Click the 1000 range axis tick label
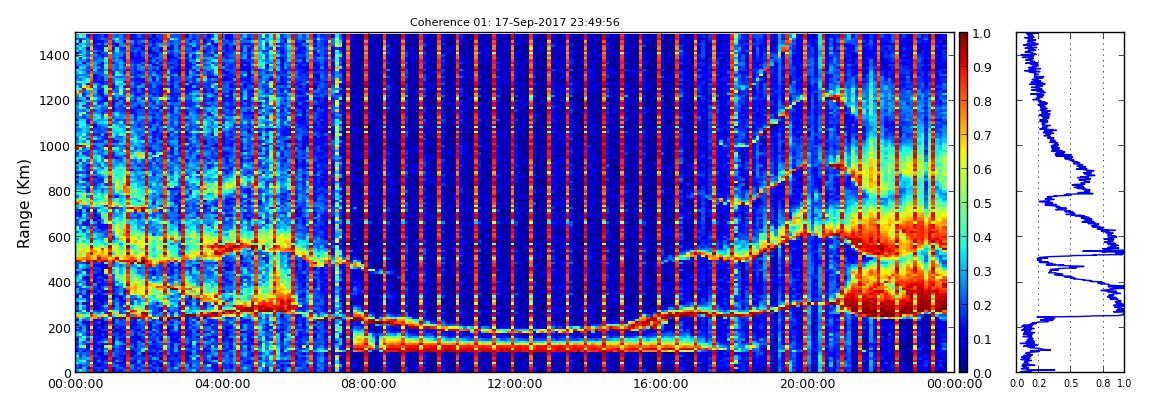Viewport: 1150px width, 407px height. coord(54,146)
